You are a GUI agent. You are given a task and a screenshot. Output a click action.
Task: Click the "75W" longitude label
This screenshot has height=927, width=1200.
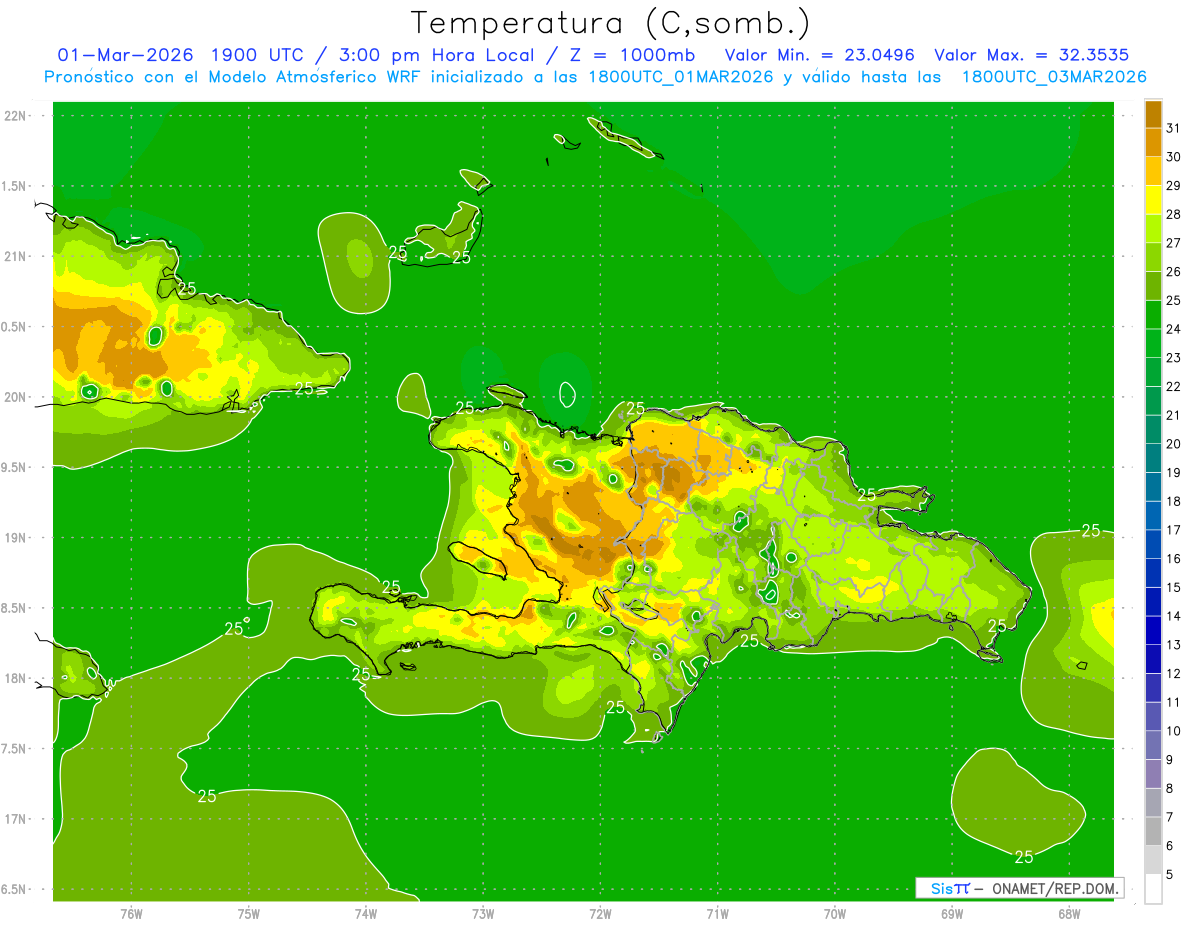pos(249,914)
